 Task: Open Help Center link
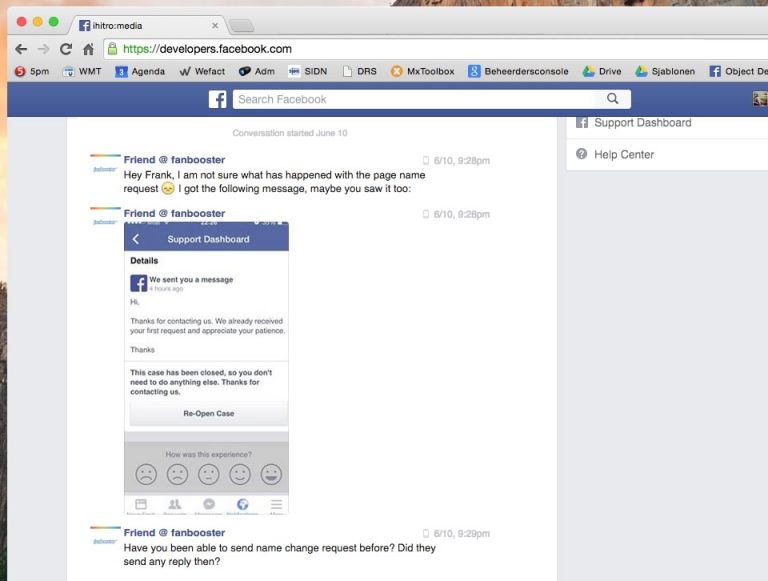tap(623, 154)
